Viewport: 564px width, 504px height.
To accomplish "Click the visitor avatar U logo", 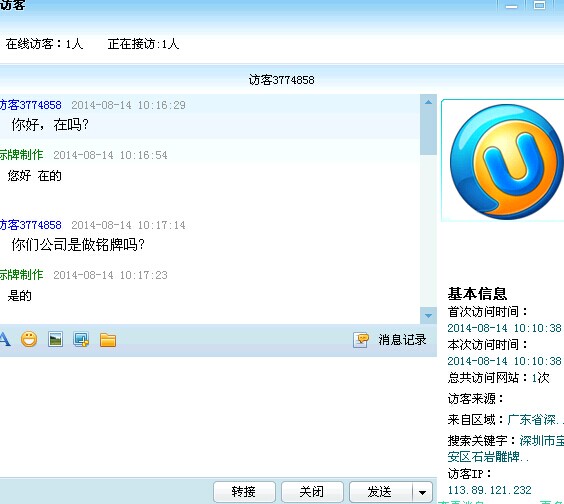I will point(506,161).
